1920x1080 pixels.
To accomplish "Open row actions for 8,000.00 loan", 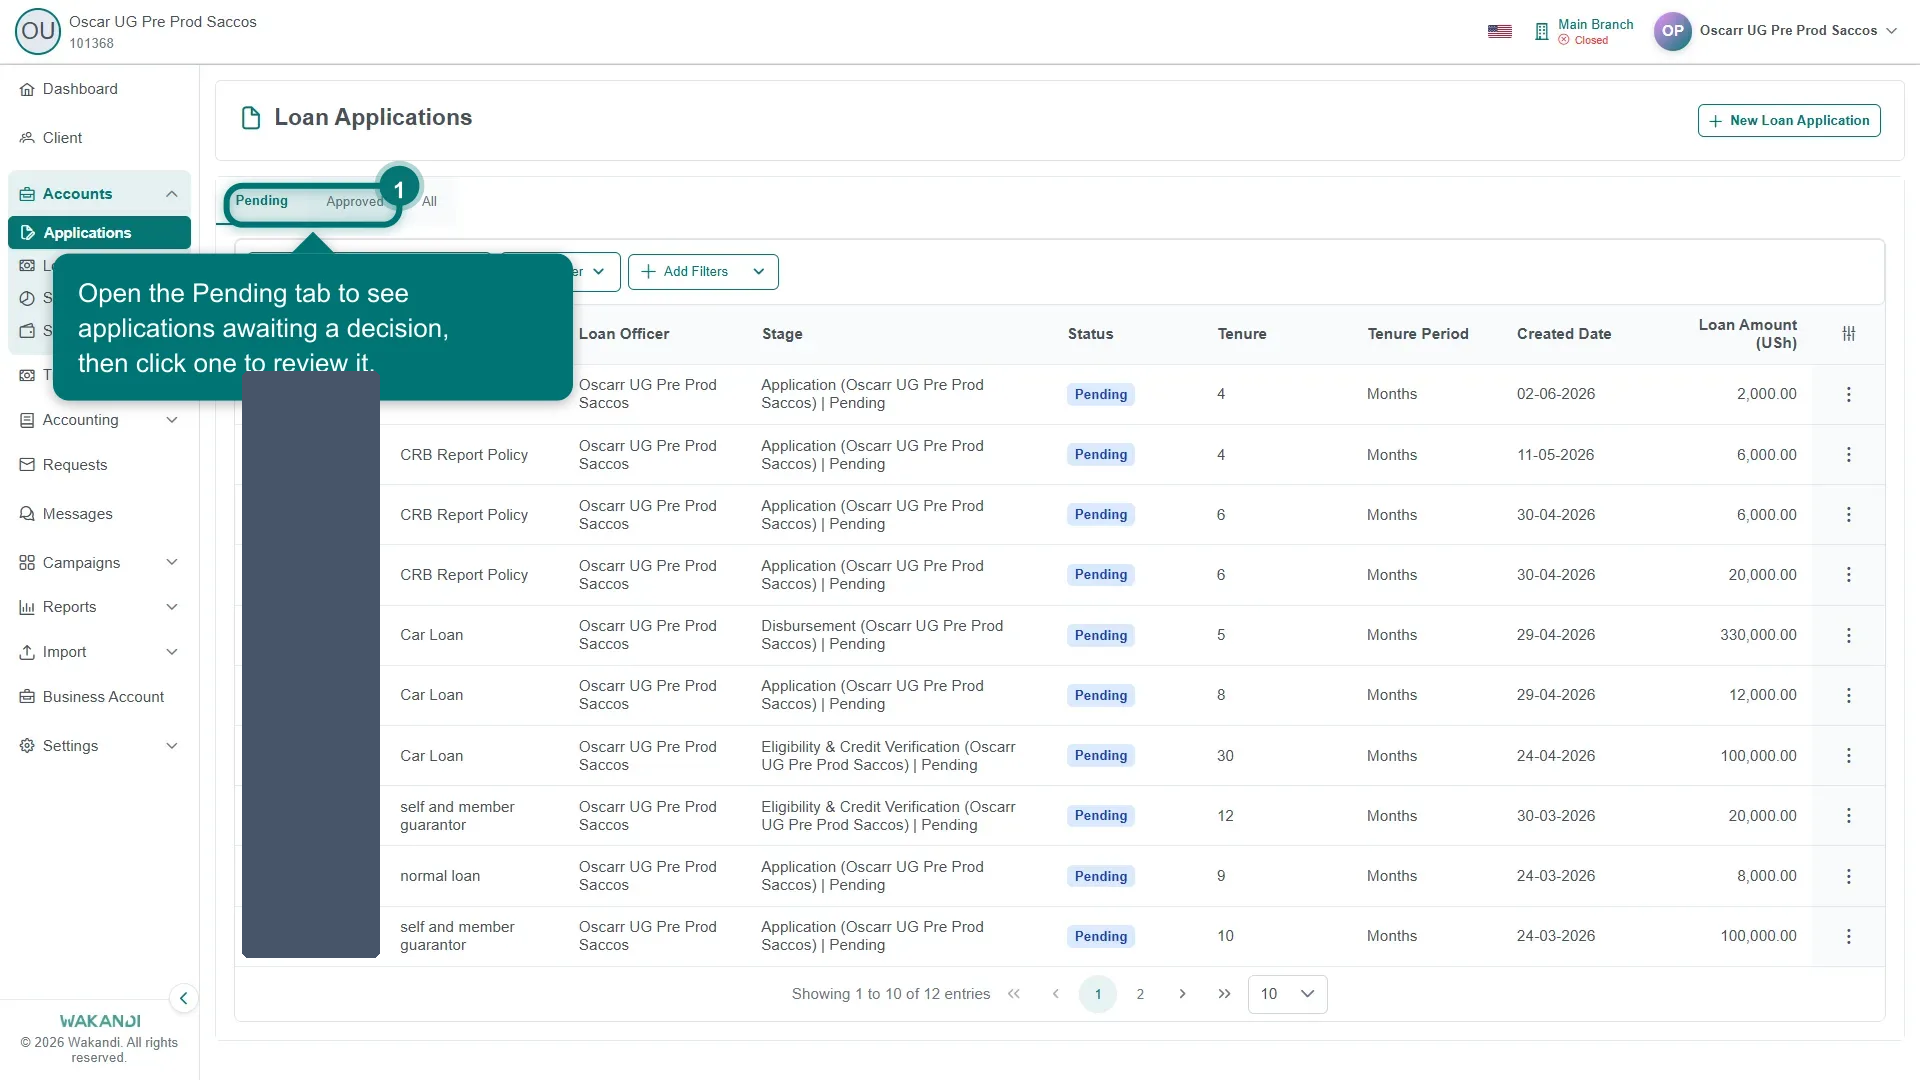I will (x=1849, y=877).
